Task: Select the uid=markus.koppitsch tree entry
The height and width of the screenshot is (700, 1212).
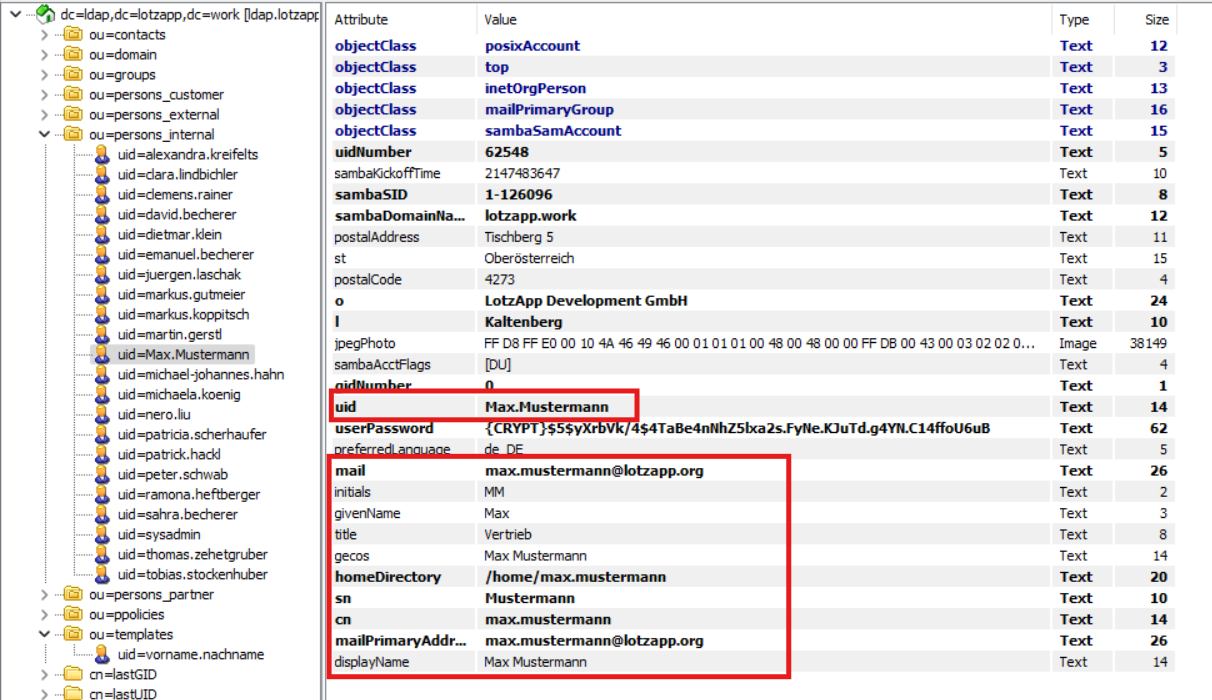Action: point(183,315)
